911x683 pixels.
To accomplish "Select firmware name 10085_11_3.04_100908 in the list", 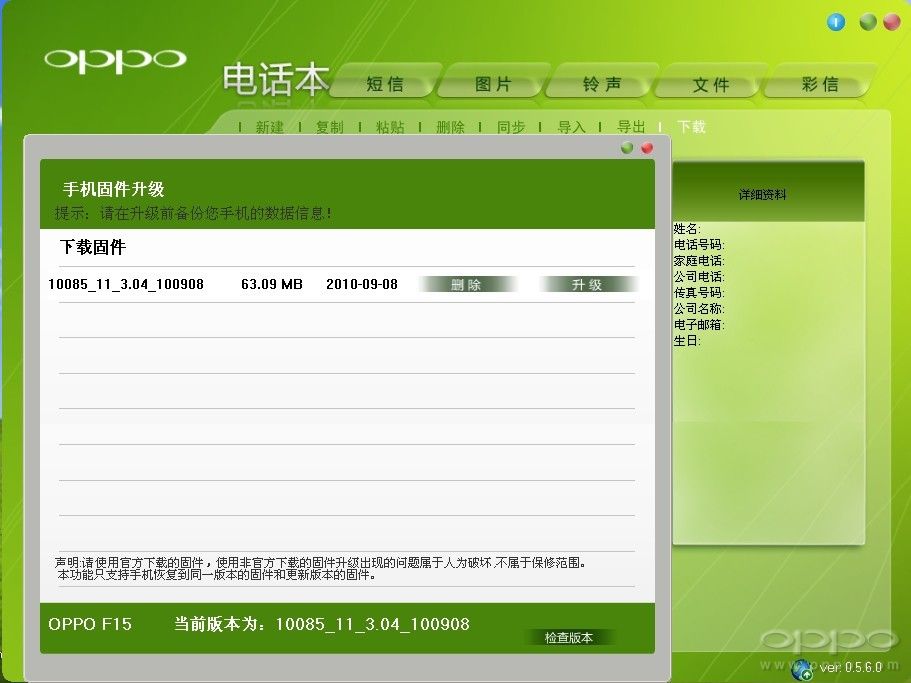I will point(126,284).
